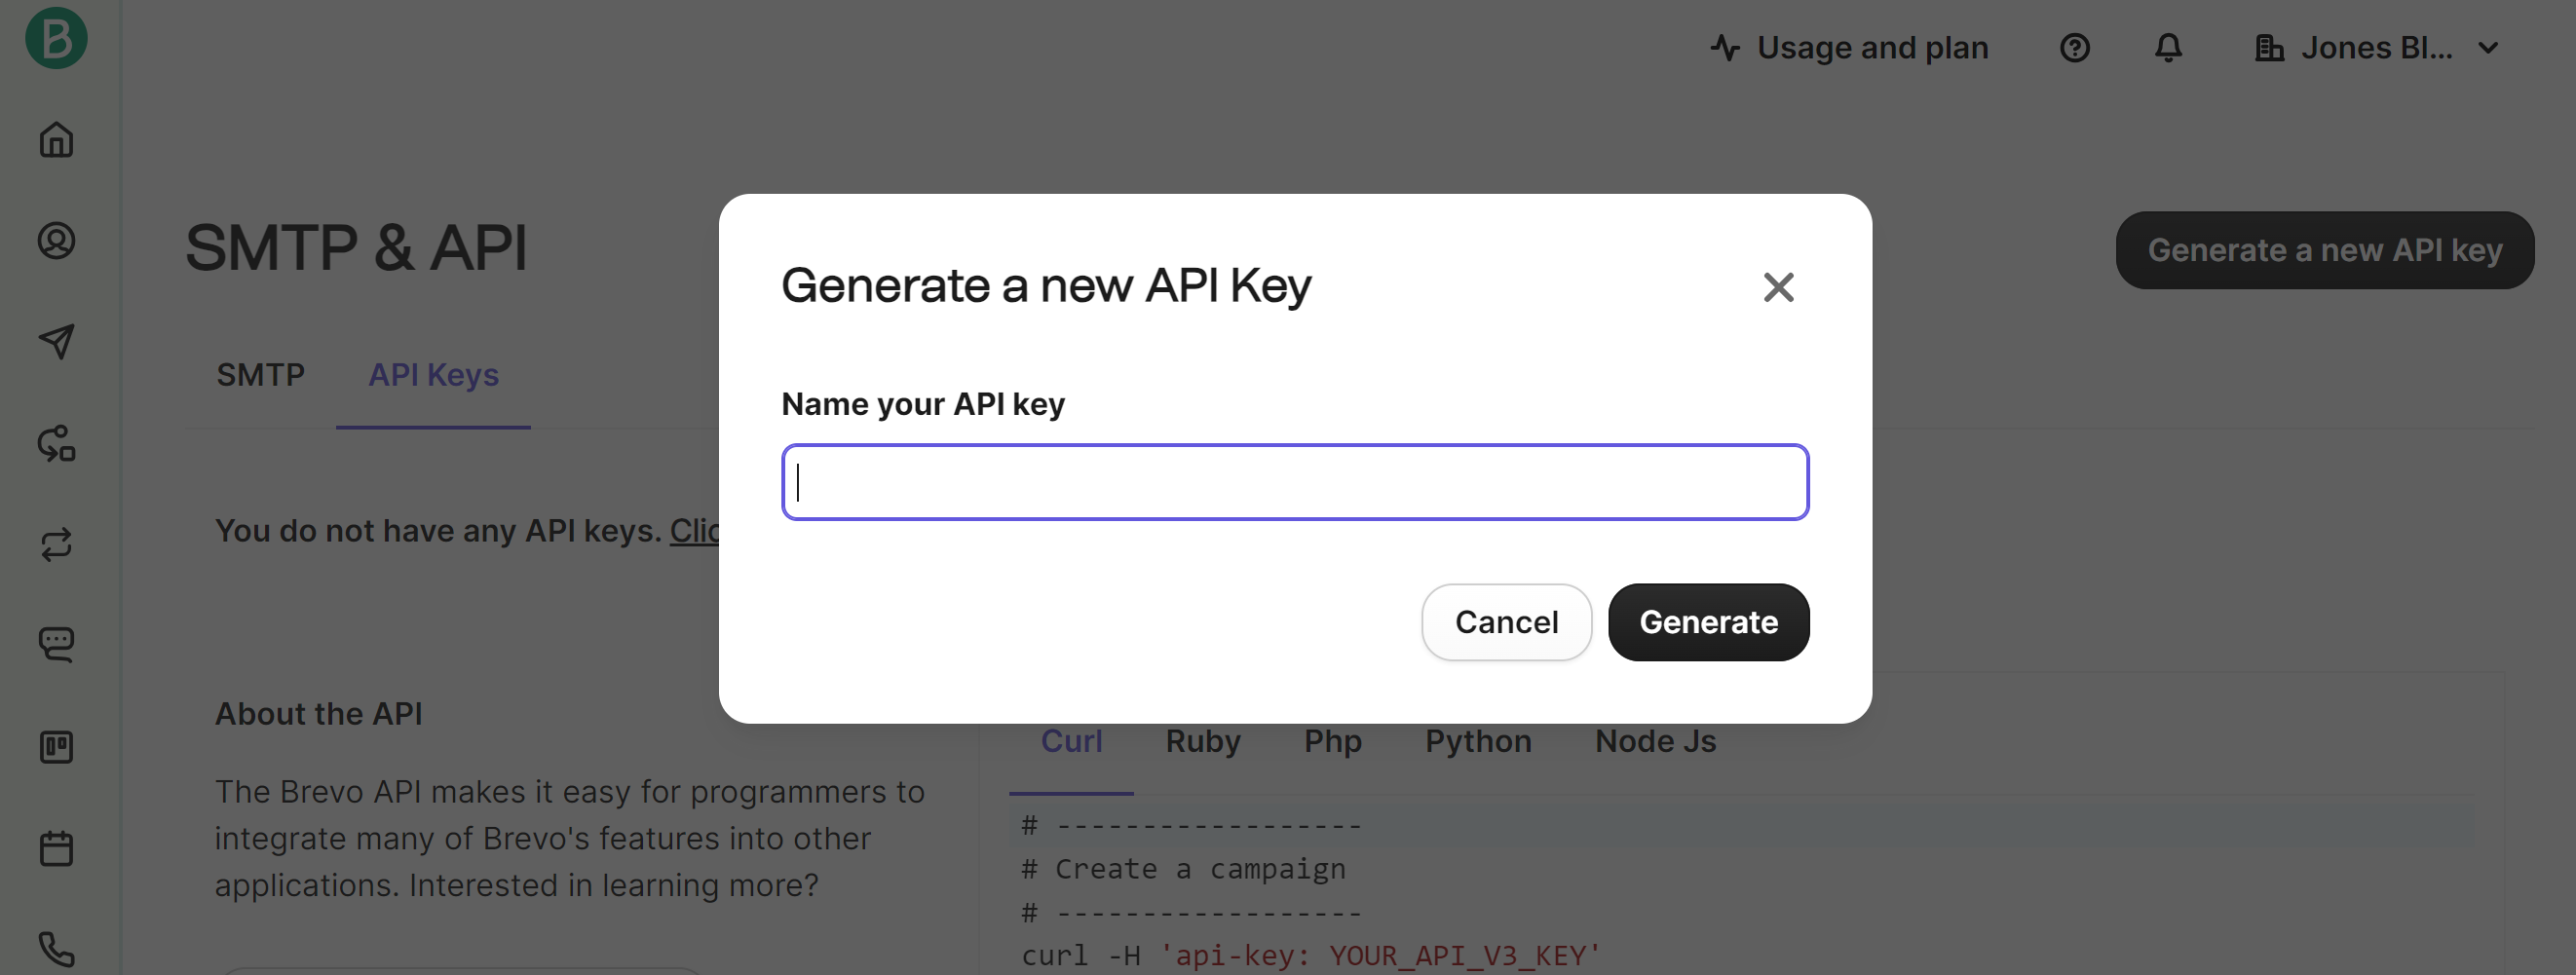Close the Generate API Key dialog
This screenshot has width=2576, height=975.
[x=1779, y=287]
